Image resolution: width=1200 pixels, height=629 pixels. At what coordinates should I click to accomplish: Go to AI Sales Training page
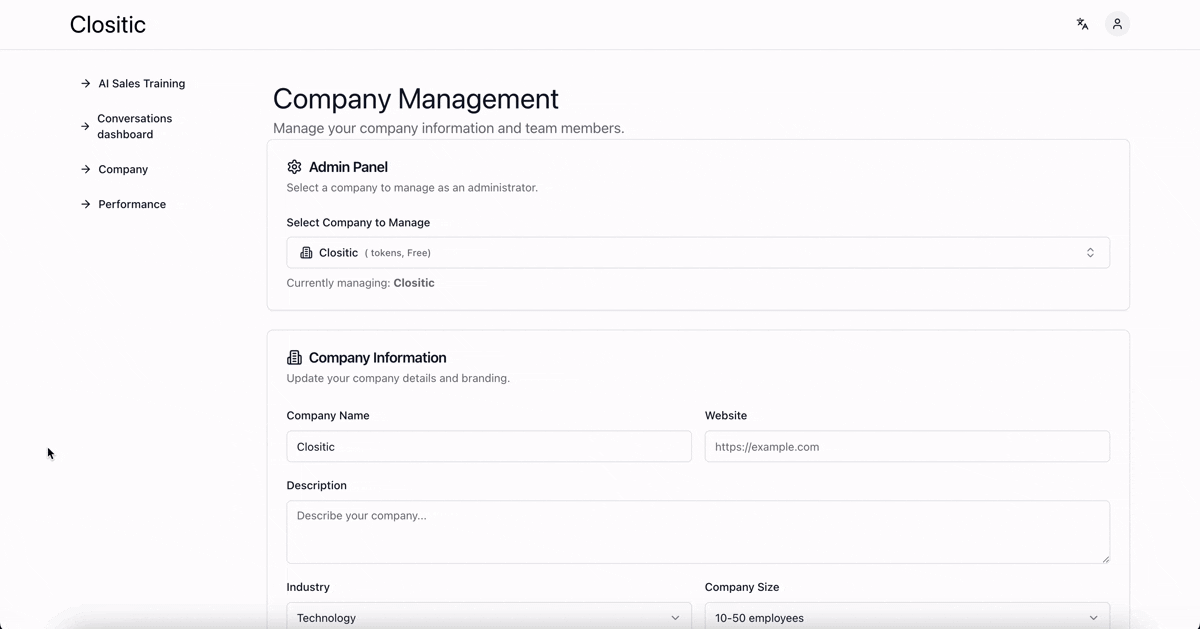[141, 84]
